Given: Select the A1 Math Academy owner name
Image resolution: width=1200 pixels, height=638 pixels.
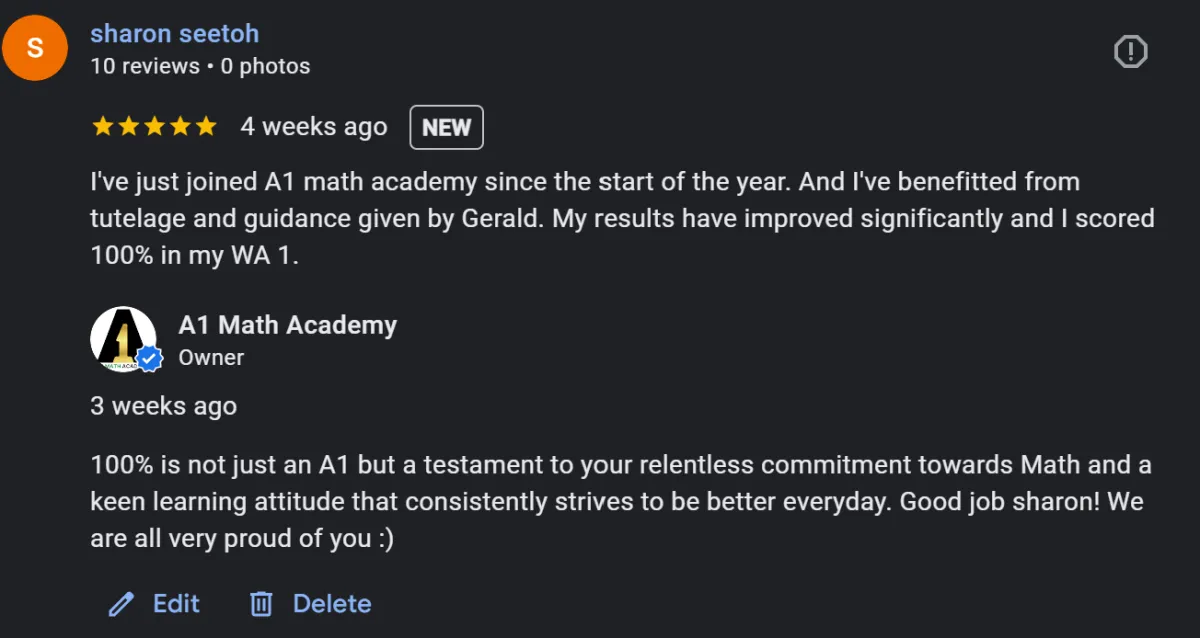Looking at the screenshot, I should pyautogui.click(x=287, y=325).
